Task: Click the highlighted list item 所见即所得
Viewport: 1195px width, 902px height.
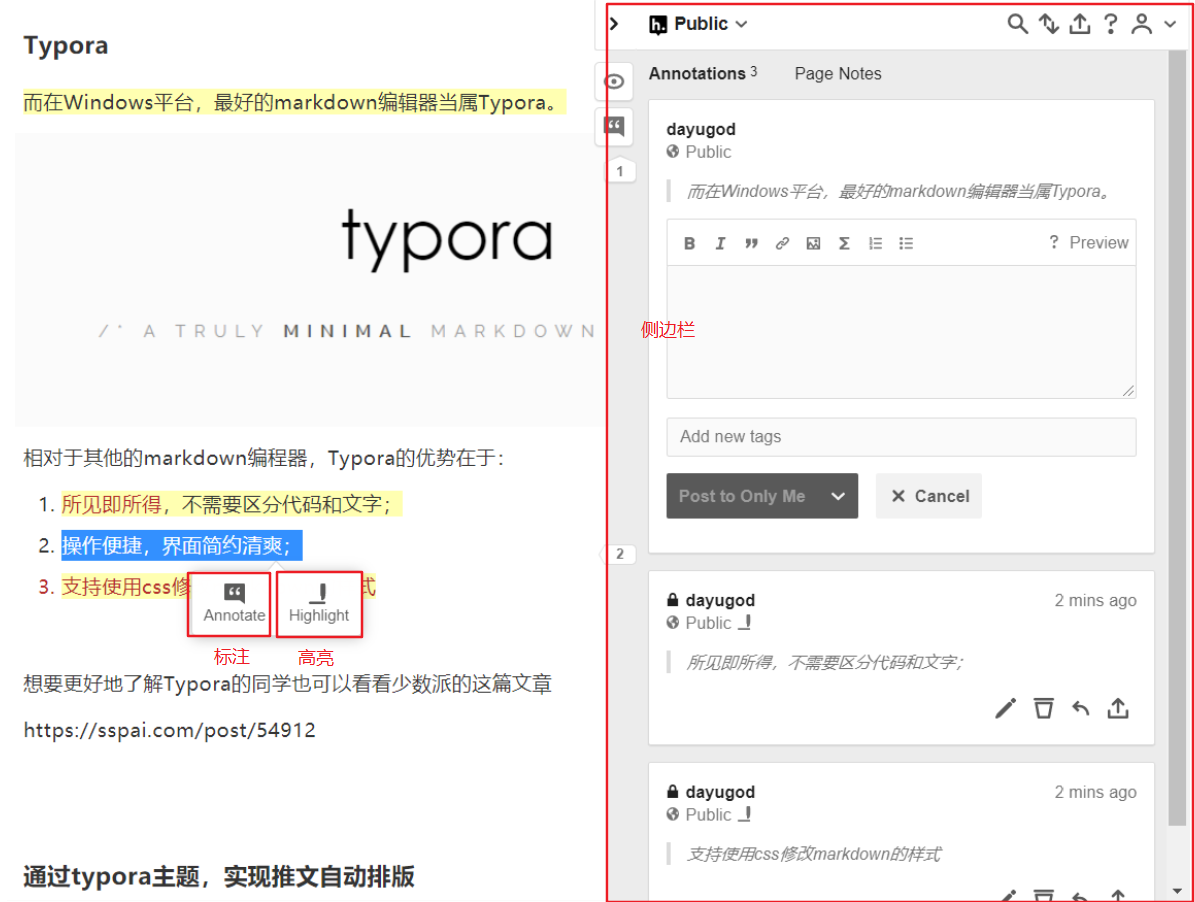Action: click(231, 504)
